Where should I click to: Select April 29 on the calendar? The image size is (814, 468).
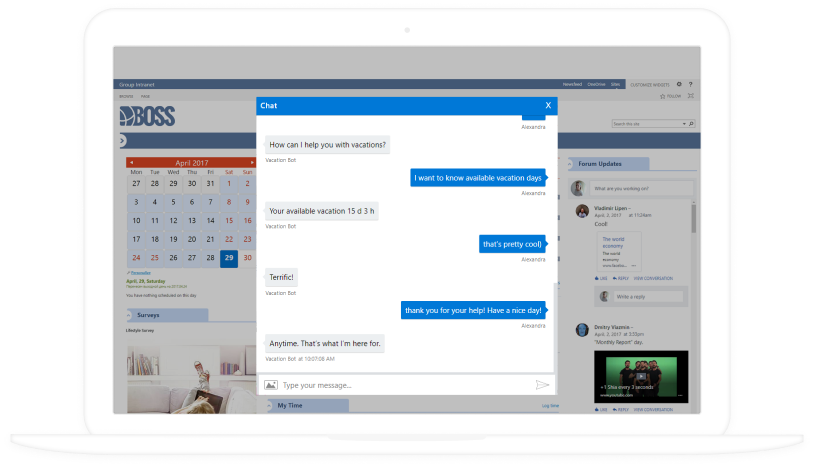point(229,258)
